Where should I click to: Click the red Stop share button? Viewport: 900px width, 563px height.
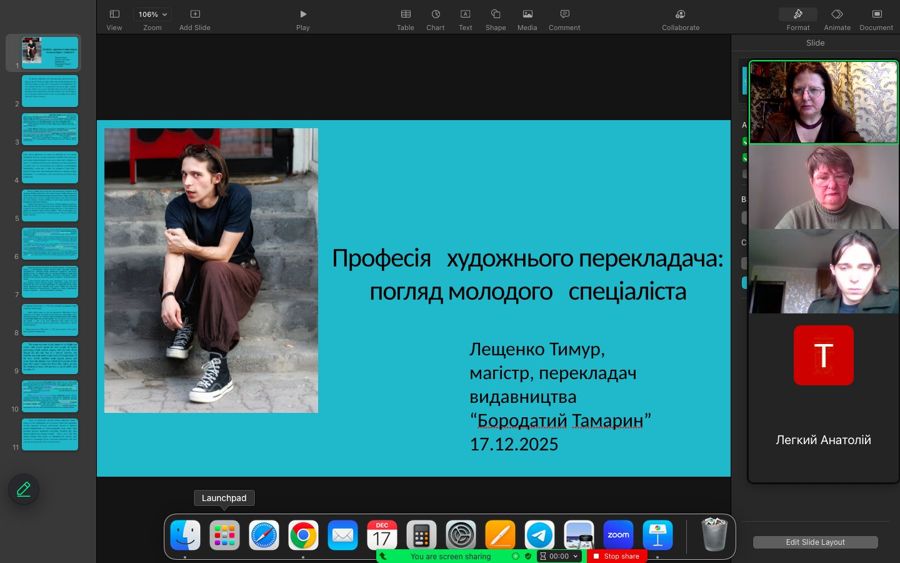click(x=616, y=556)
